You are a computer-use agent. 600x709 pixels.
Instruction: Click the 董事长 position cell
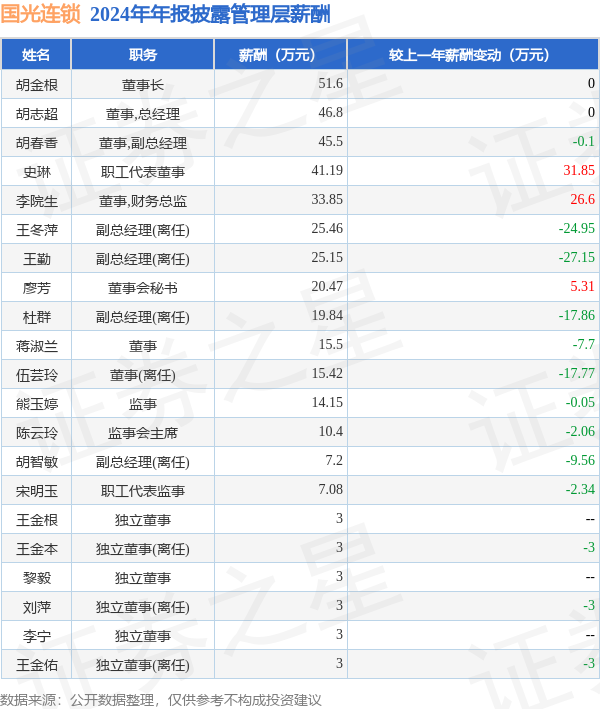point(143,85)
